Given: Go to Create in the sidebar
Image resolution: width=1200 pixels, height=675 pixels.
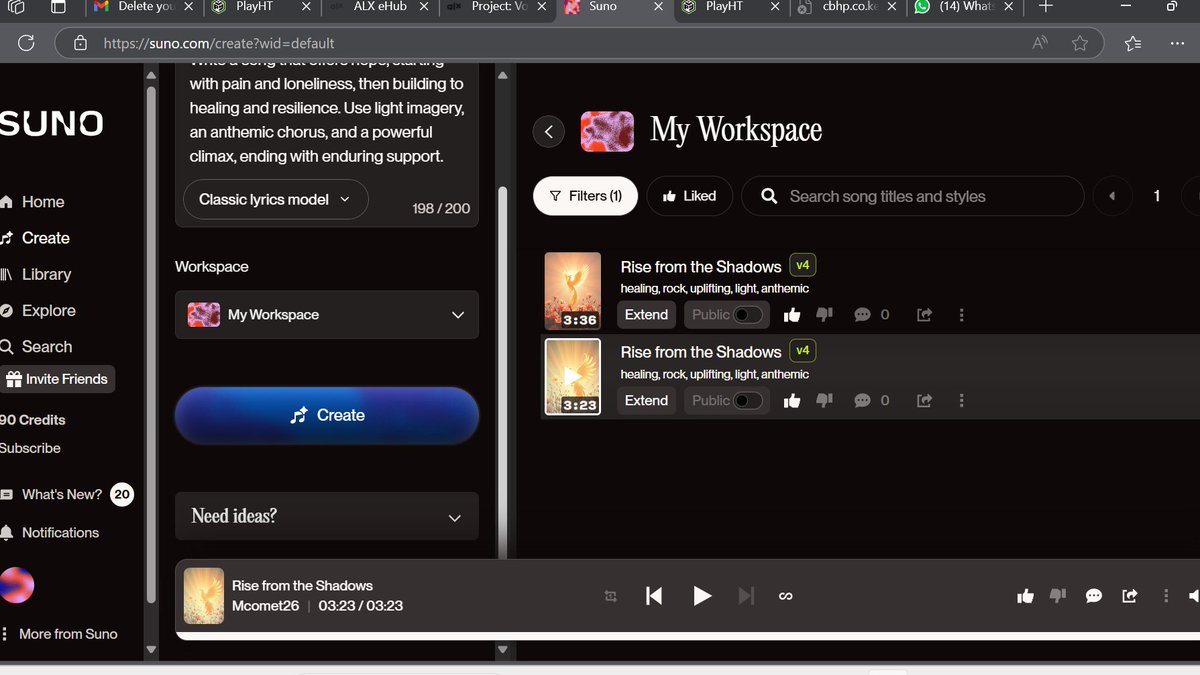Looking at the screenshot, I should point(35,238).
